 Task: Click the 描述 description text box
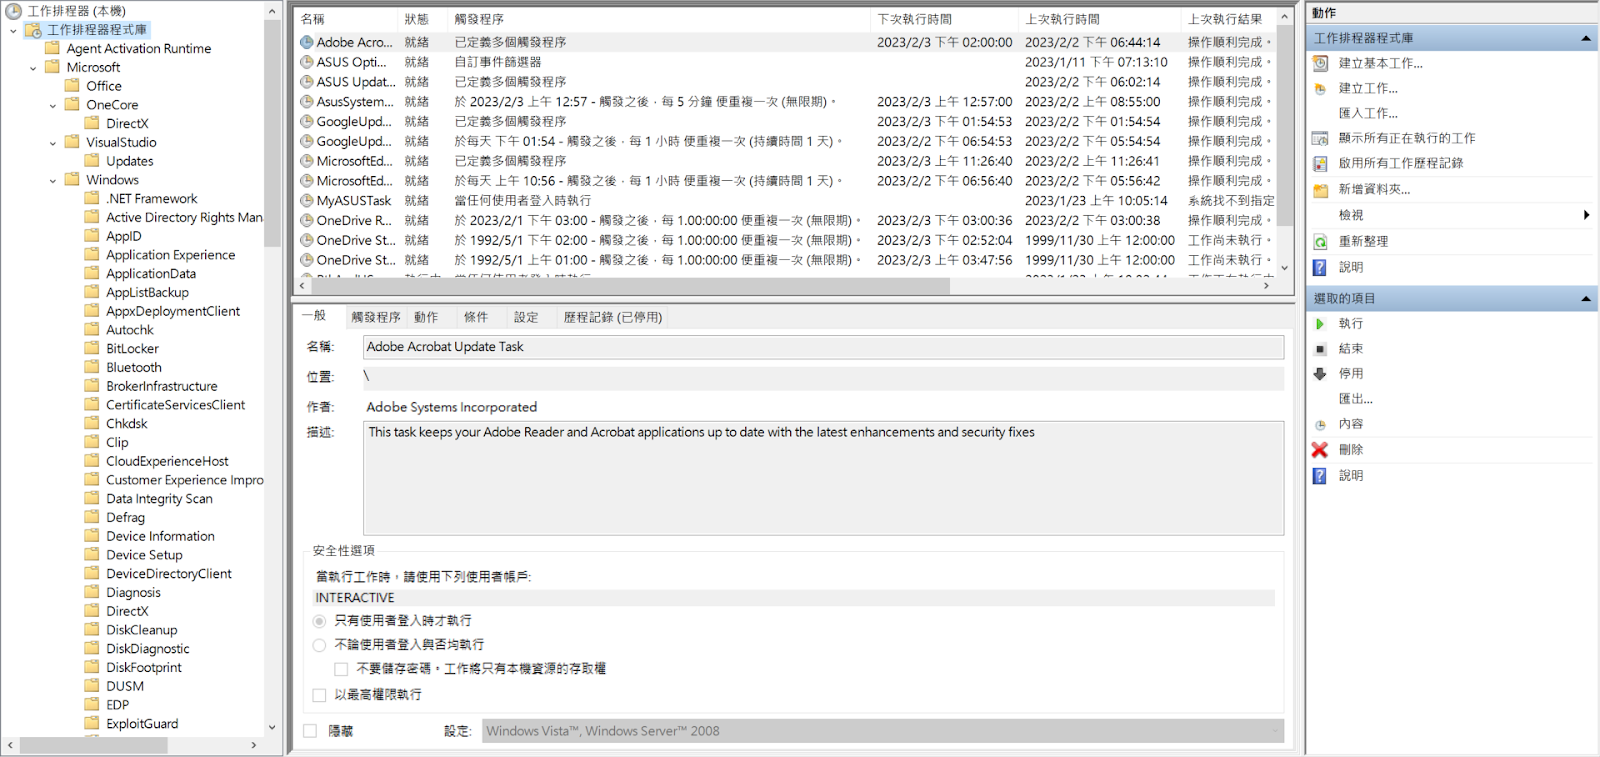pyautogui.click(x=823, y=478)
